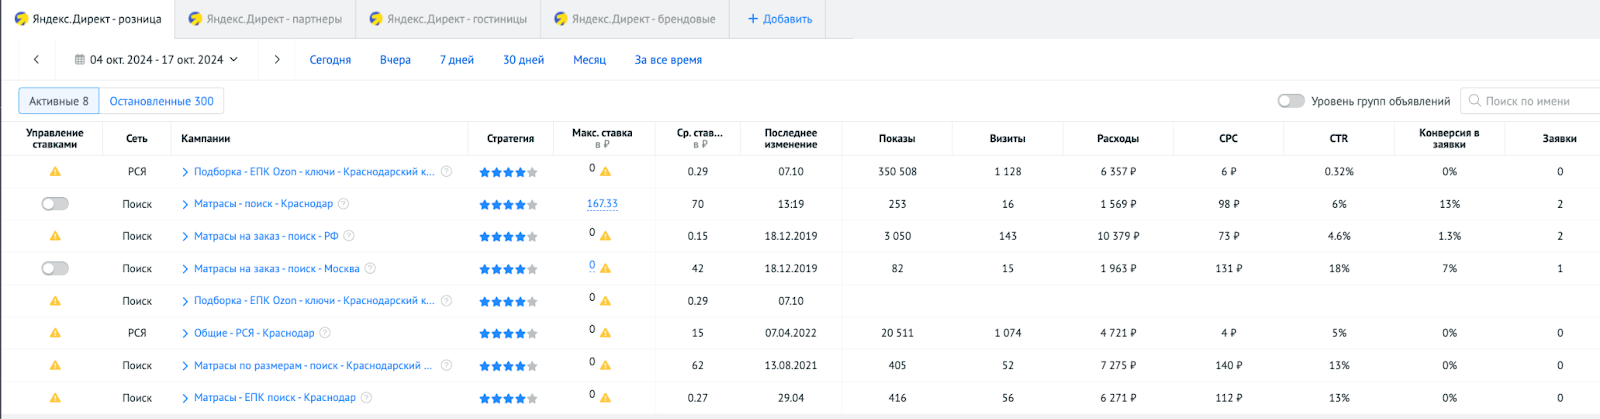The width and height of the screenshot is (1600, 419).
Task: Click star rating strategy for Матрасы на заказ - поиск - Москва
Action: click(509, 270)
